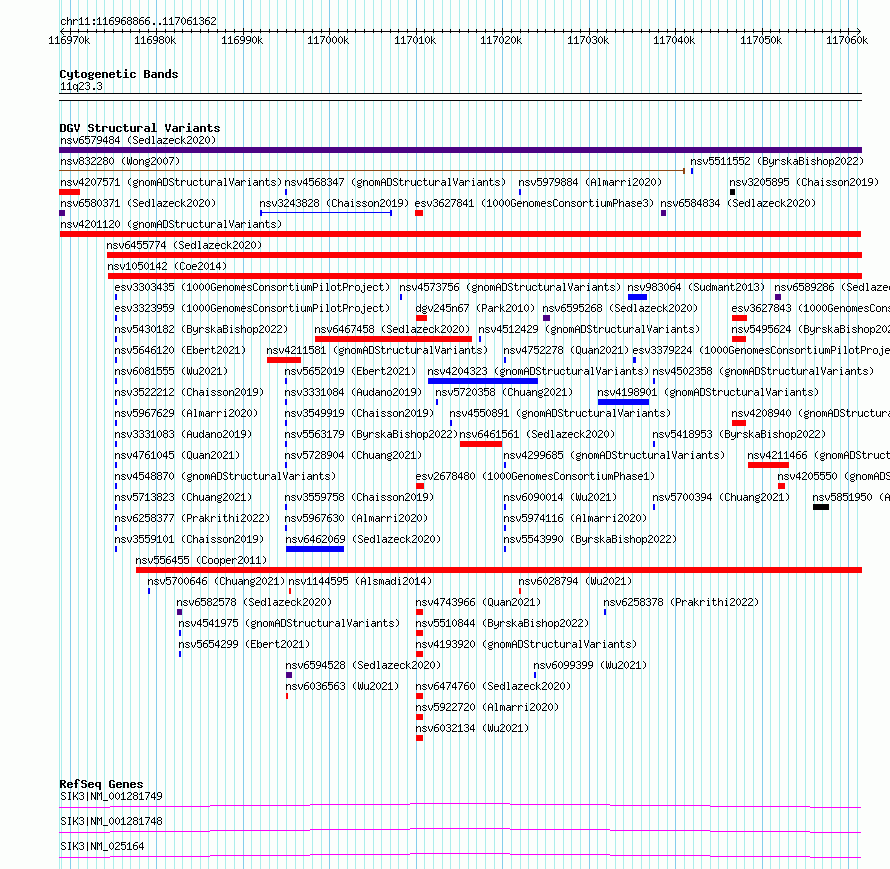The width and height of the screenshot is (890, 869).
Task: Select the purple bar for nsv6579484
Action: (460, 150)
